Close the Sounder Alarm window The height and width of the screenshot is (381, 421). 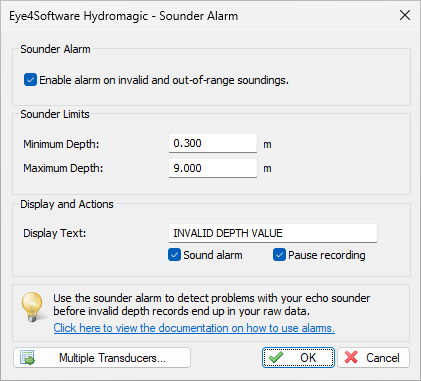pyautogui.click(x=405, y=15)
